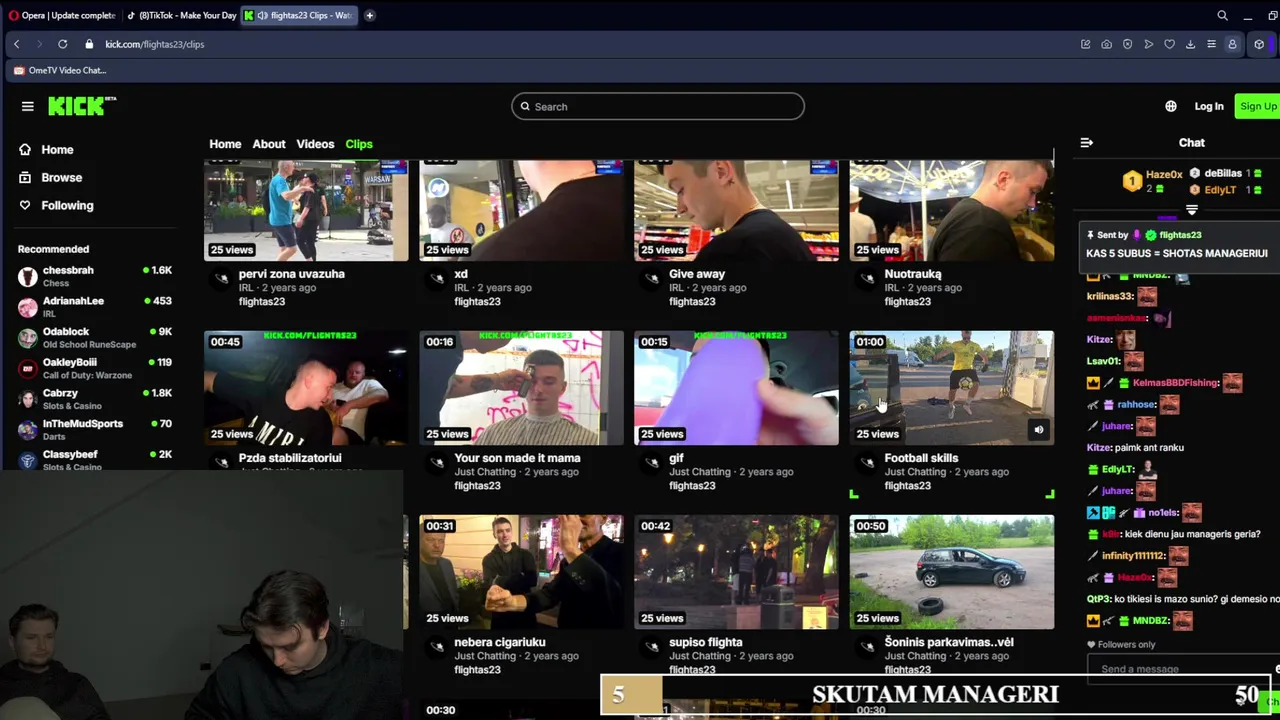The image size is (1280, 720).
Task: Open Opera easy setup sliders icon
Action: click(x=1211, y=44)
